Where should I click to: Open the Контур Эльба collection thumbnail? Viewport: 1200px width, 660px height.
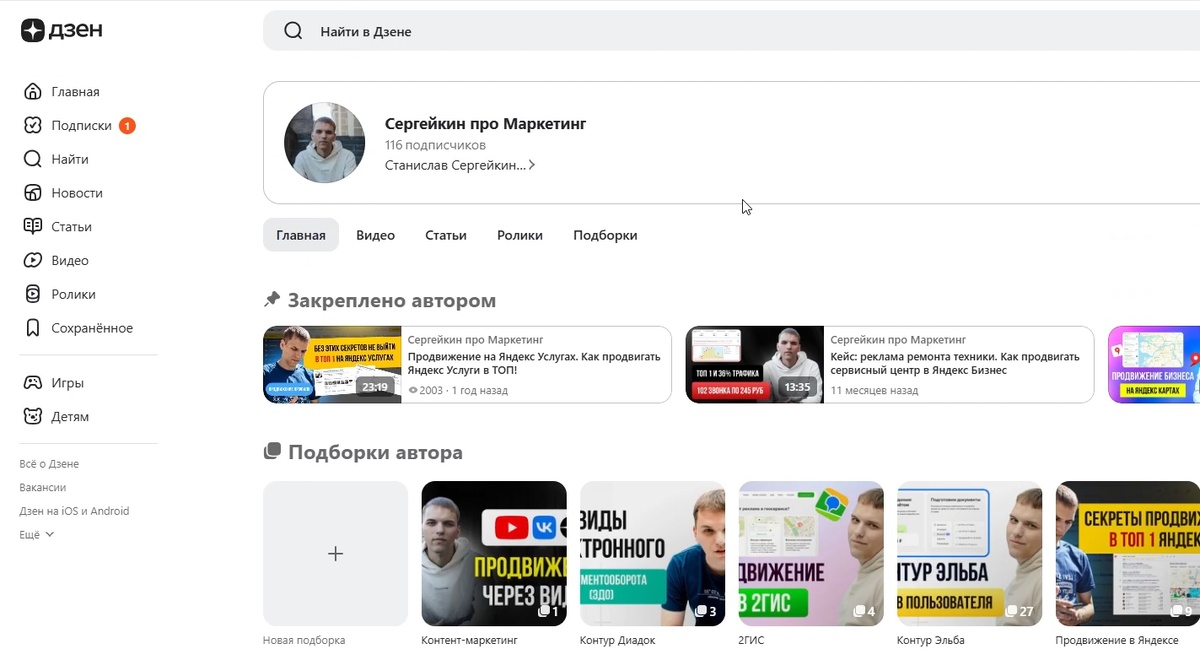(x=969, y=554)
